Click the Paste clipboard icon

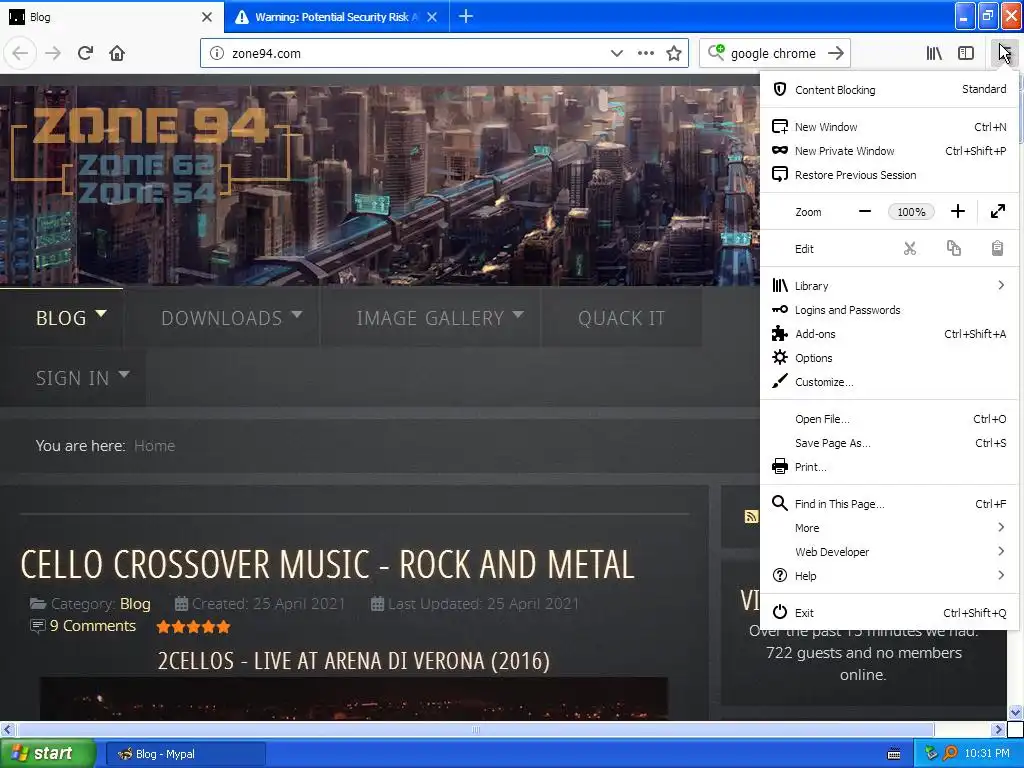coord(997,248)
